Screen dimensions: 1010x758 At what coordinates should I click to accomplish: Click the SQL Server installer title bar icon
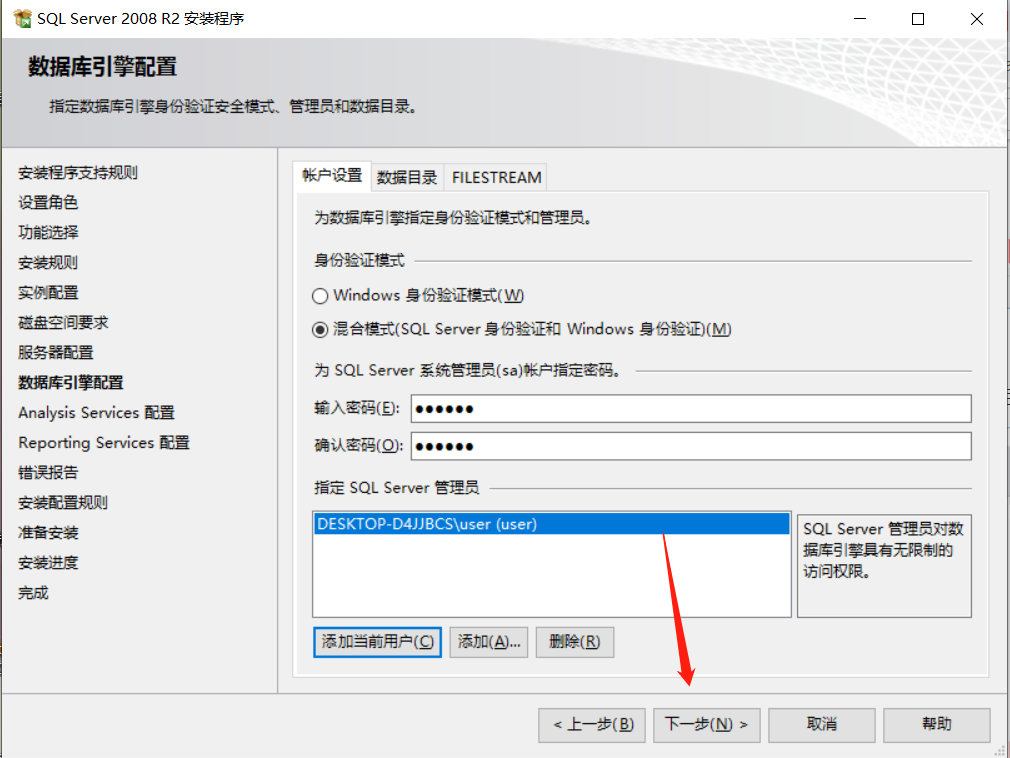coord(23,19)
